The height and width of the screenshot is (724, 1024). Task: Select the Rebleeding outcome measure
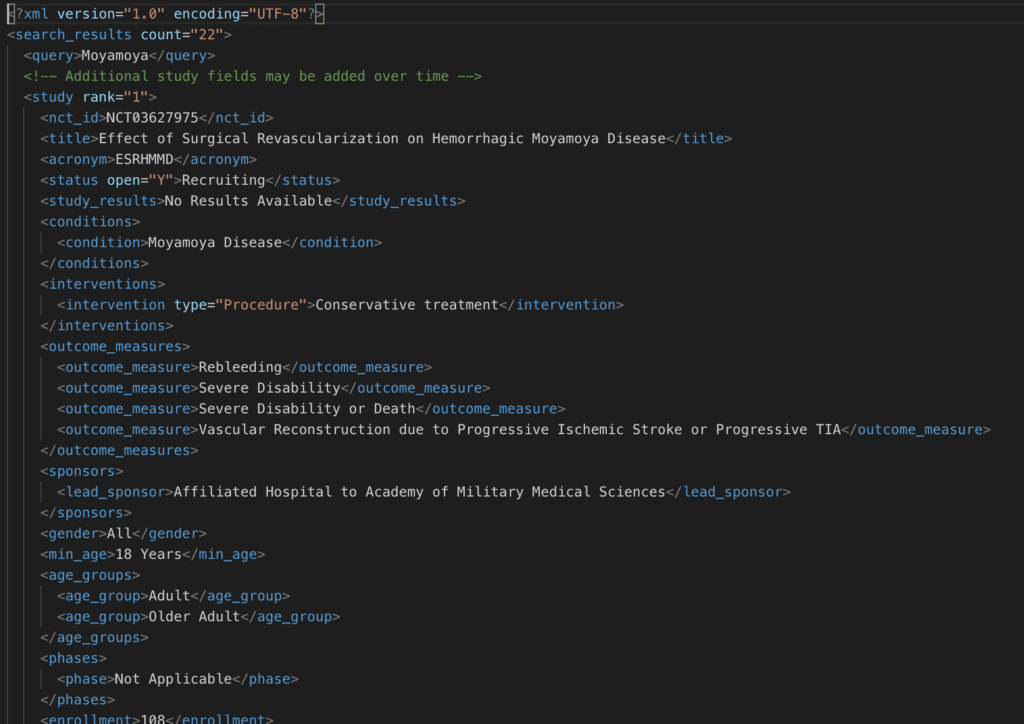tap(240, 368)
